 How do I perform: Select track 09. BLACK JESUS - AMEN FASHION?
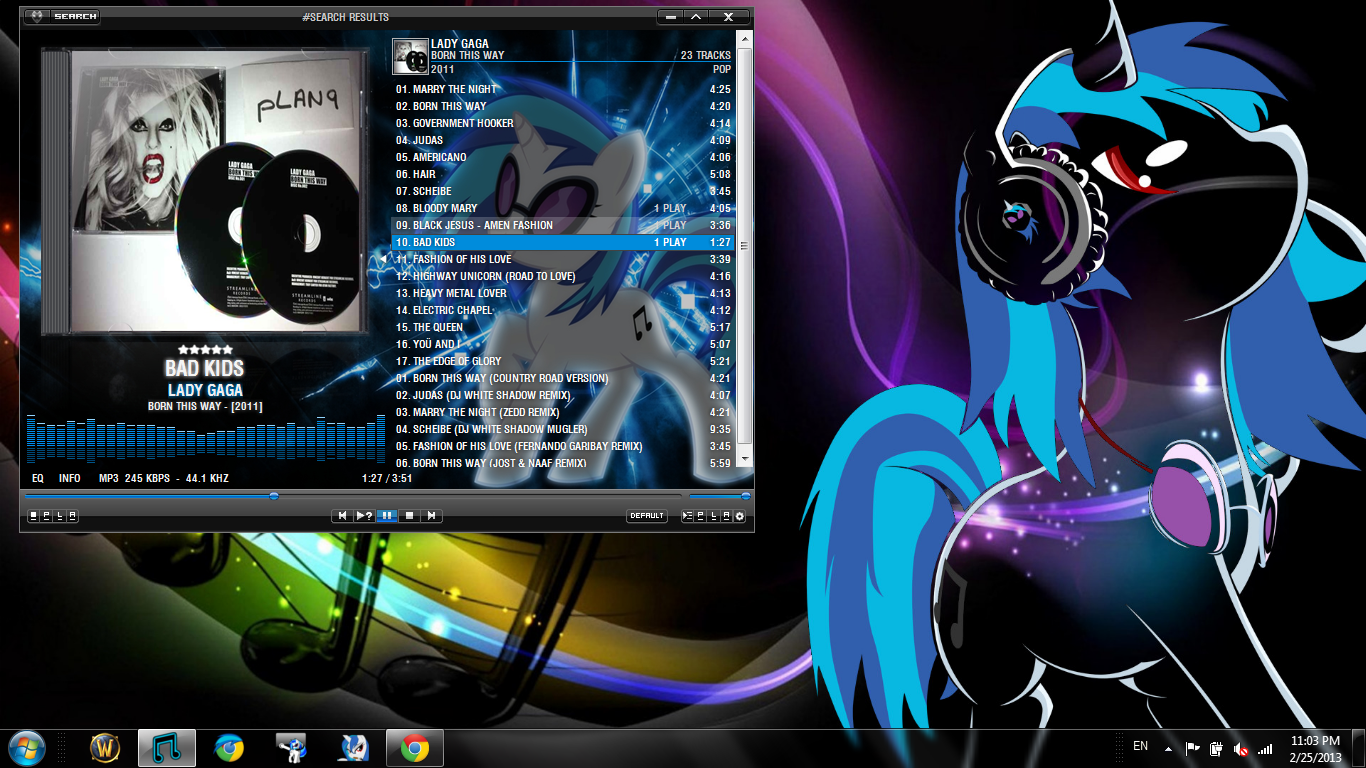562,225
